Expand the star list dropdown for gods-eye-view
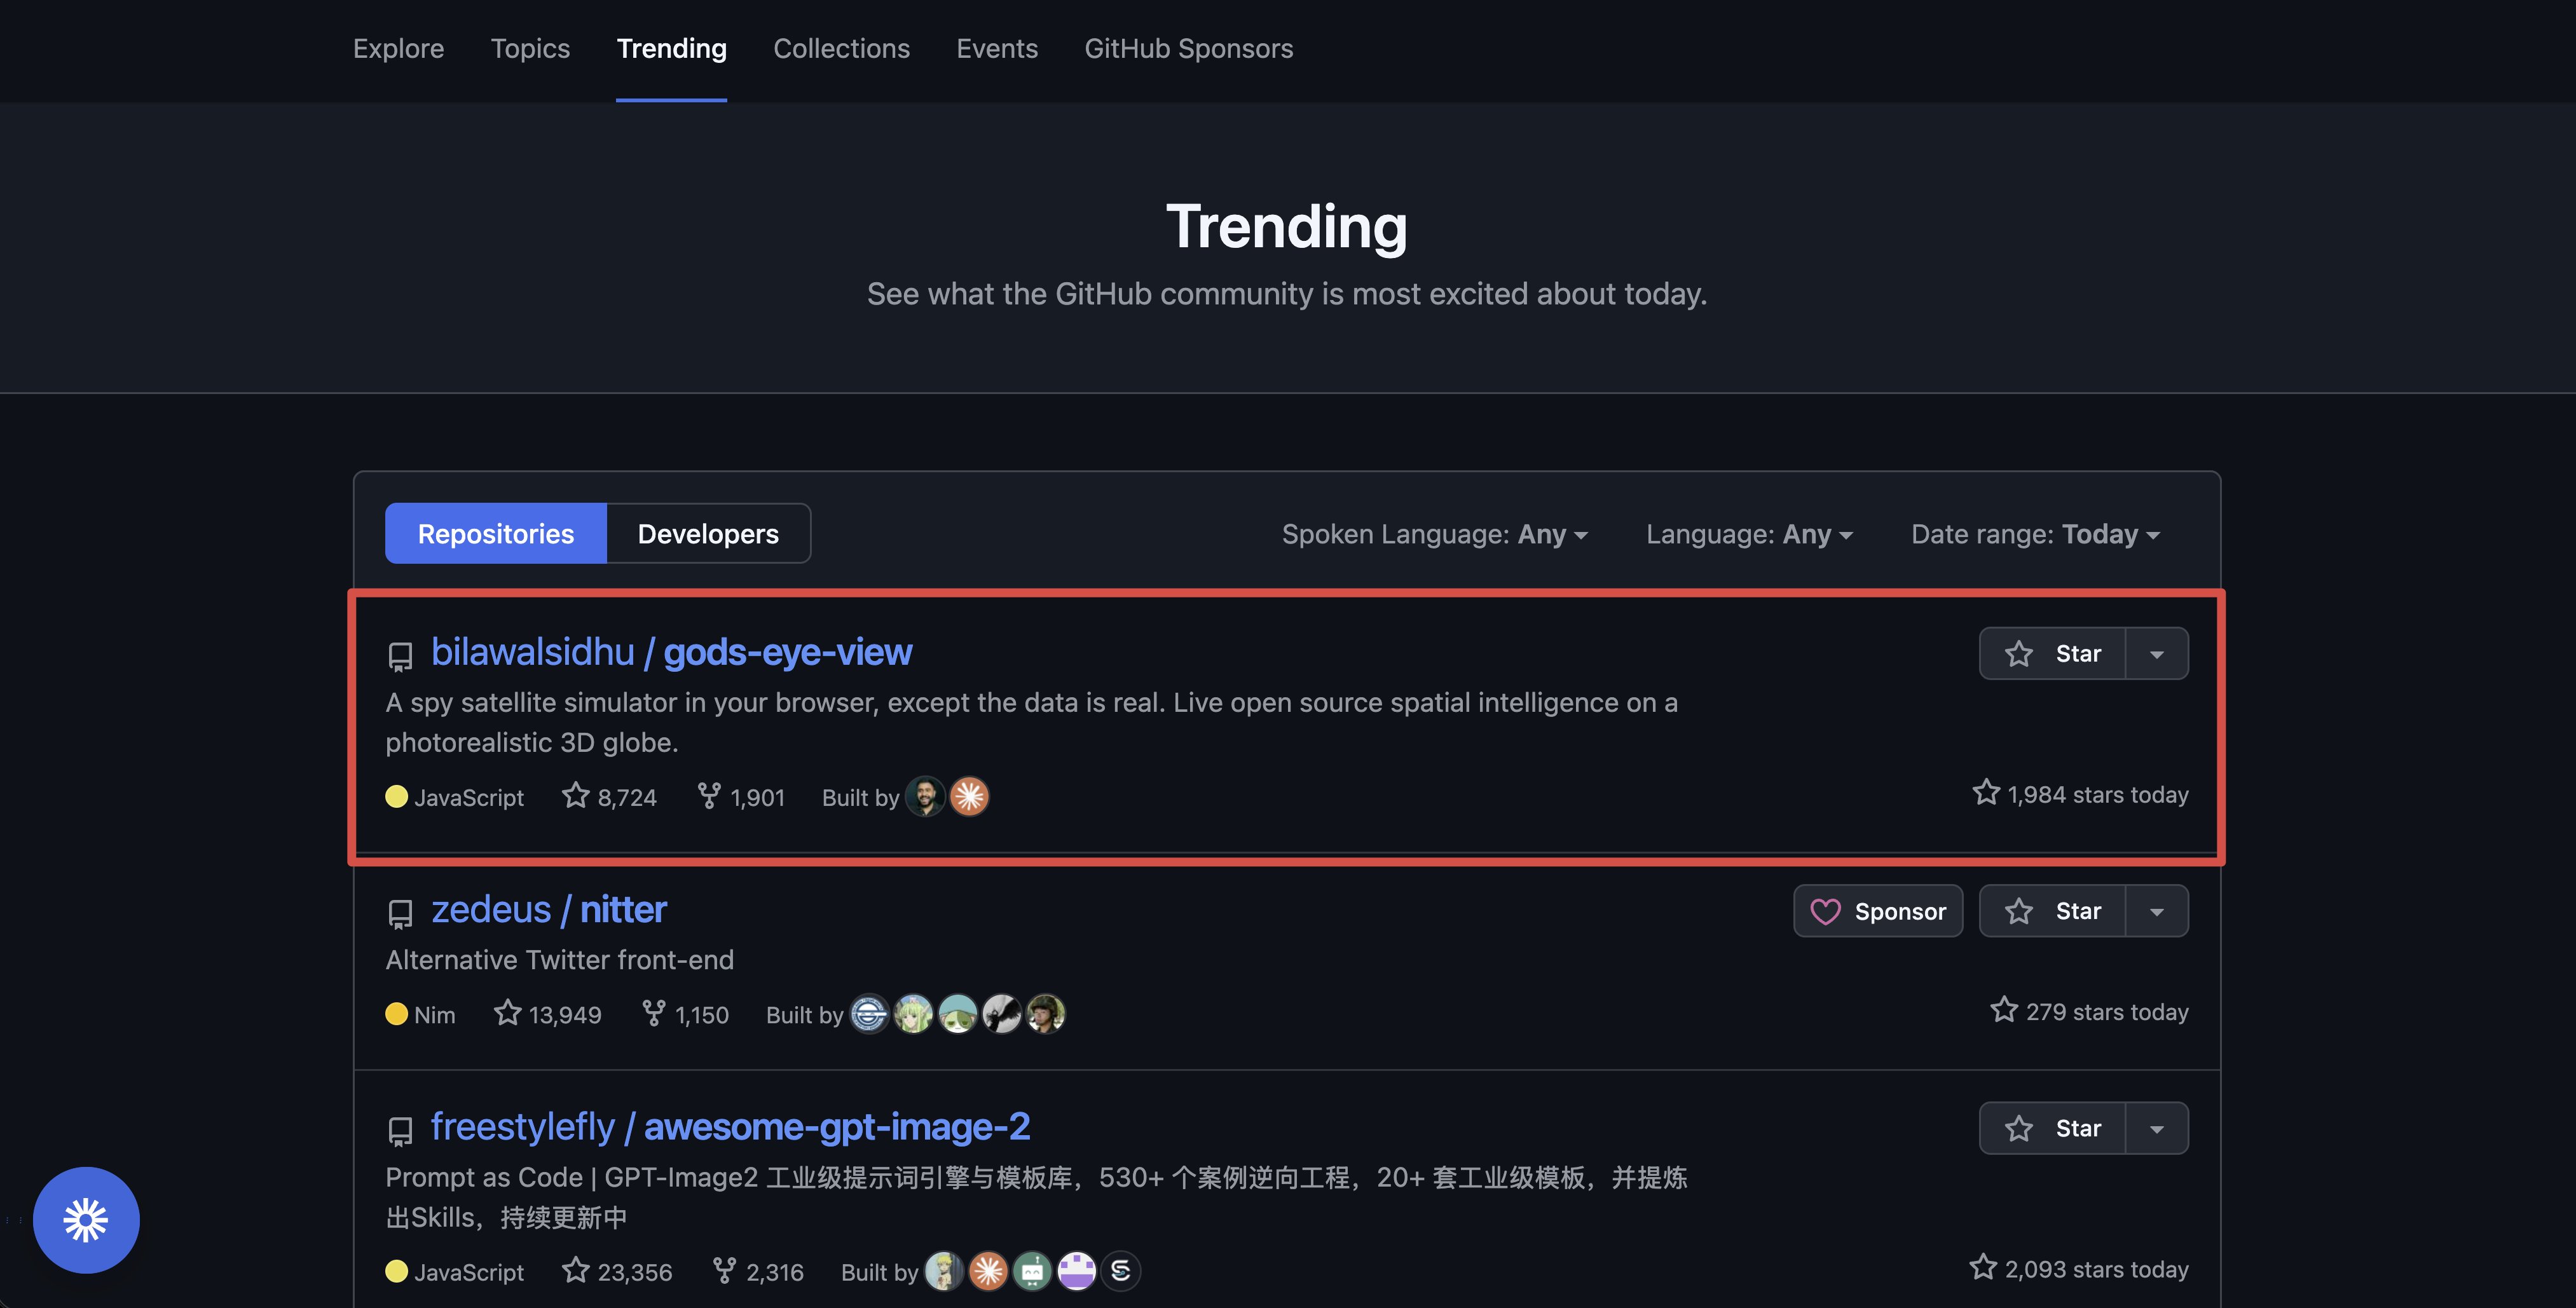The height and width of the screenshot is (1308, 2576). (x=2157, y=654)
